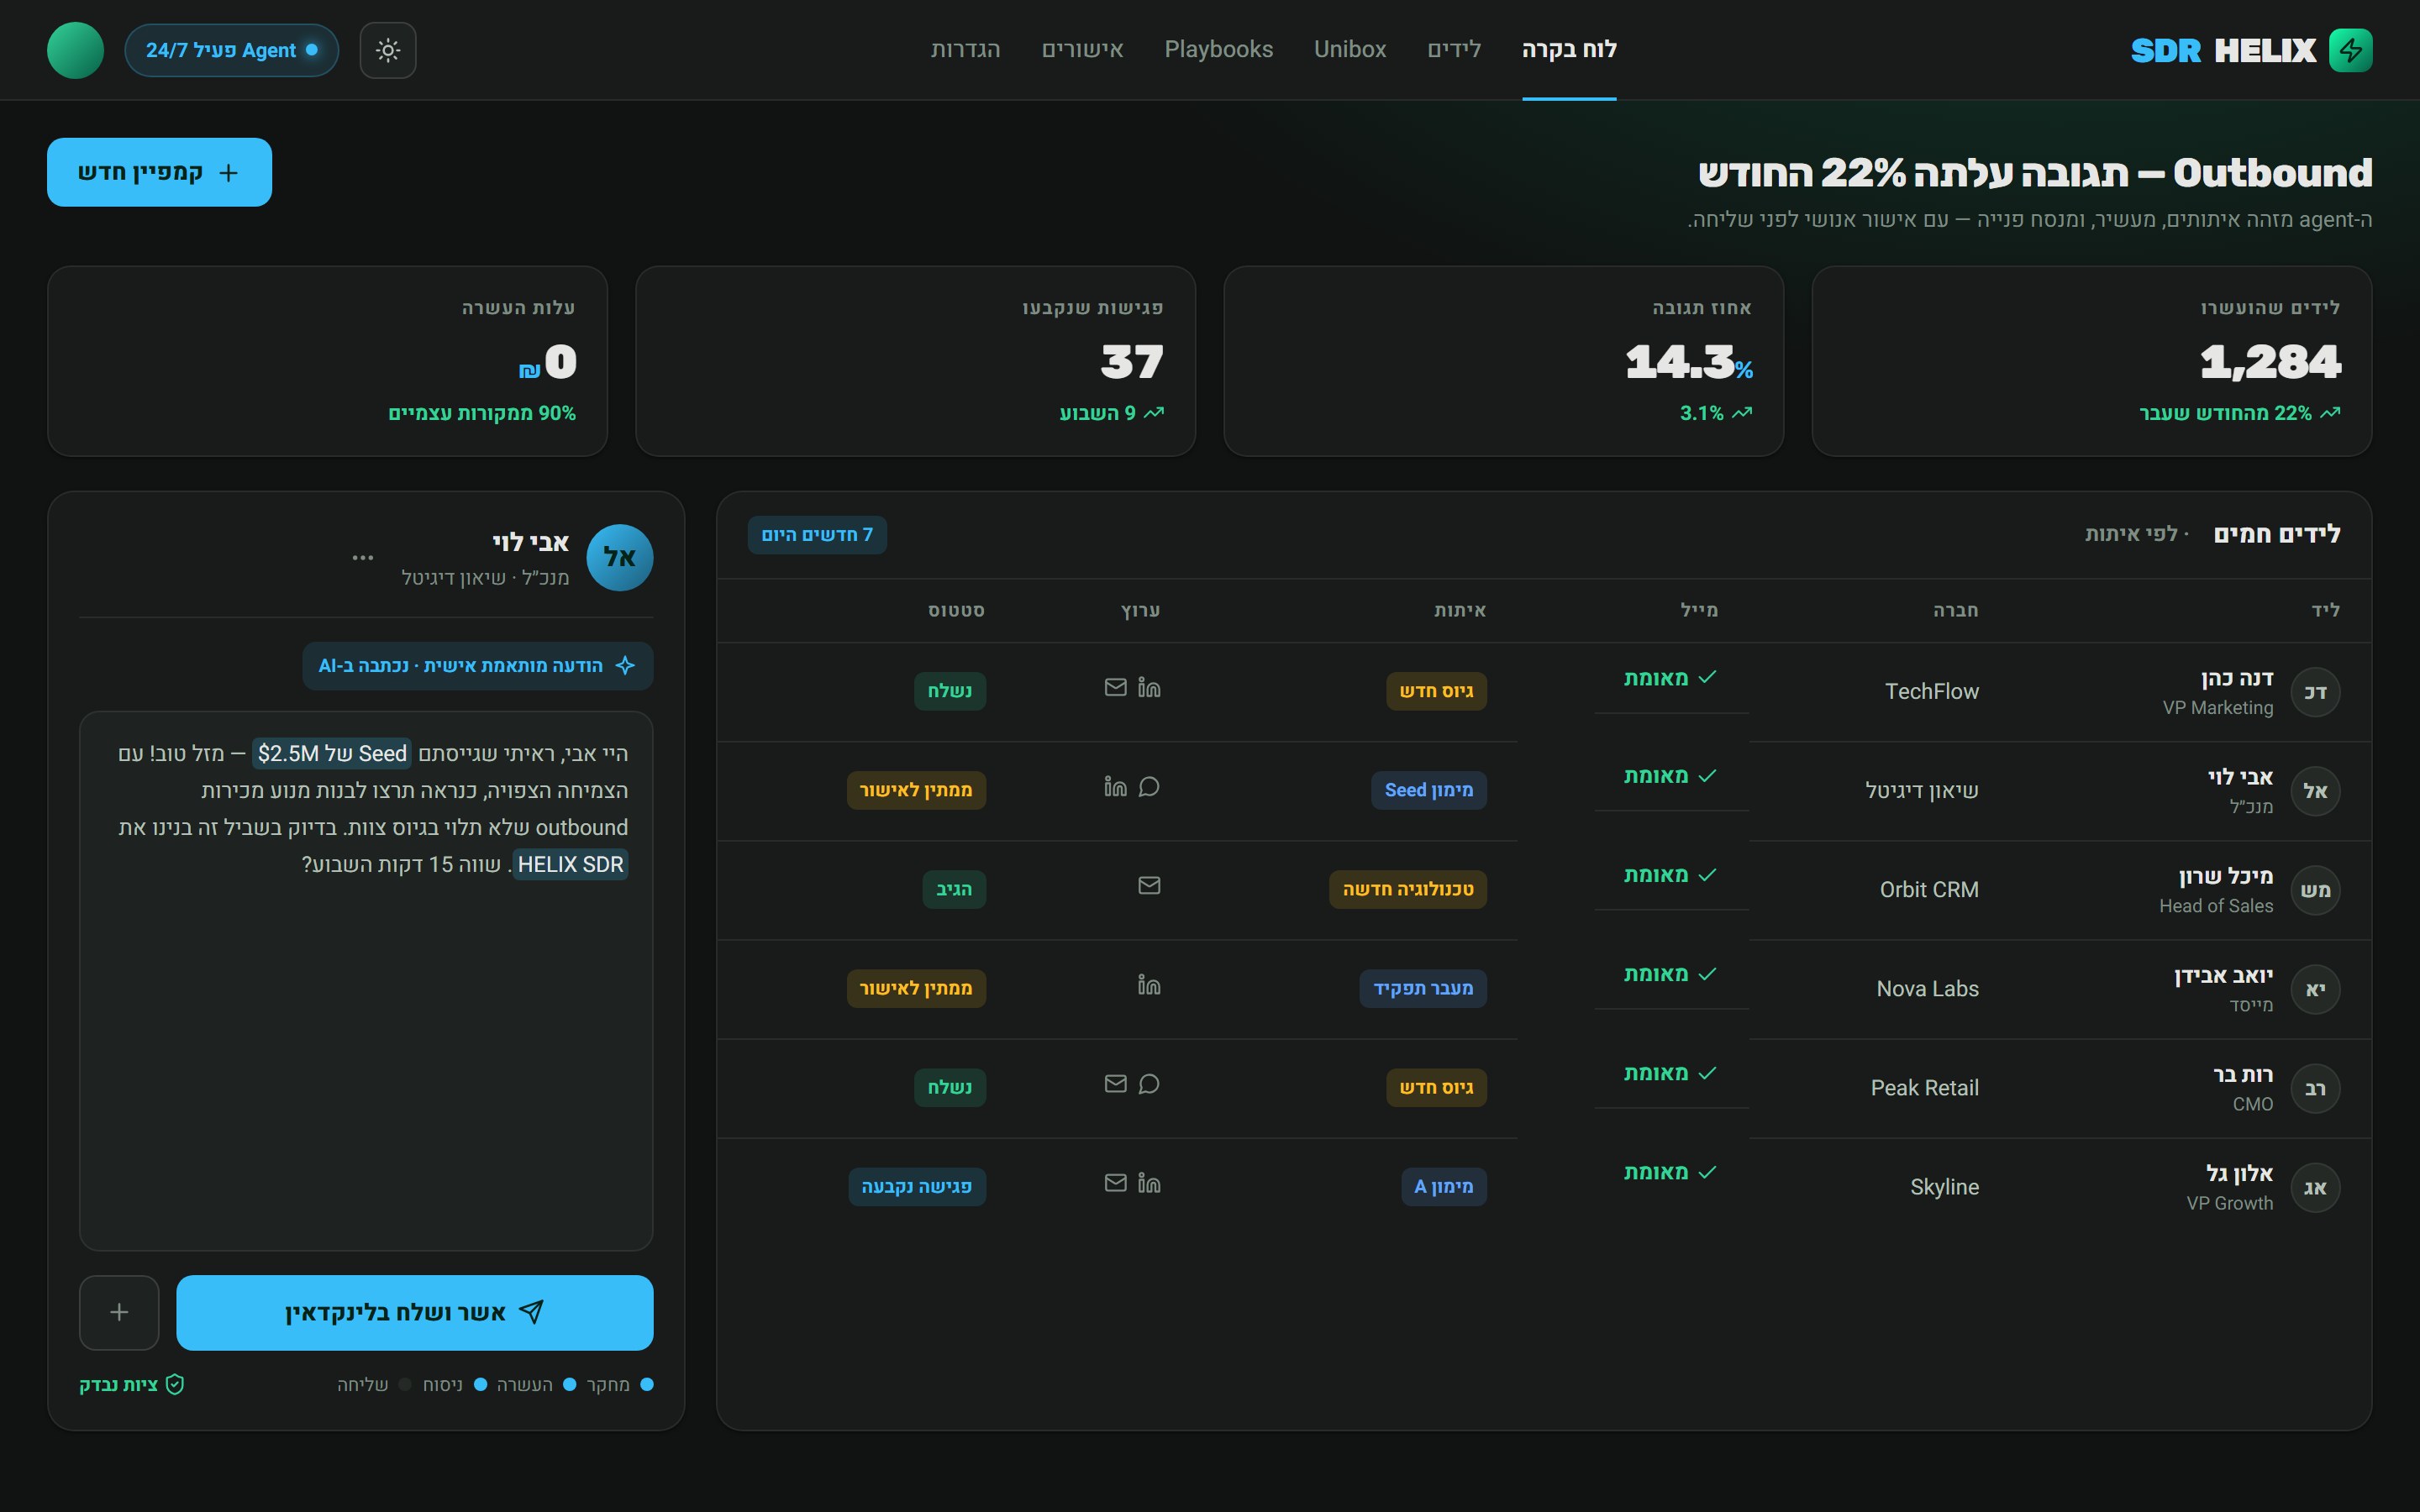Toggle the light/dark theme sun icon

[388, 50]
